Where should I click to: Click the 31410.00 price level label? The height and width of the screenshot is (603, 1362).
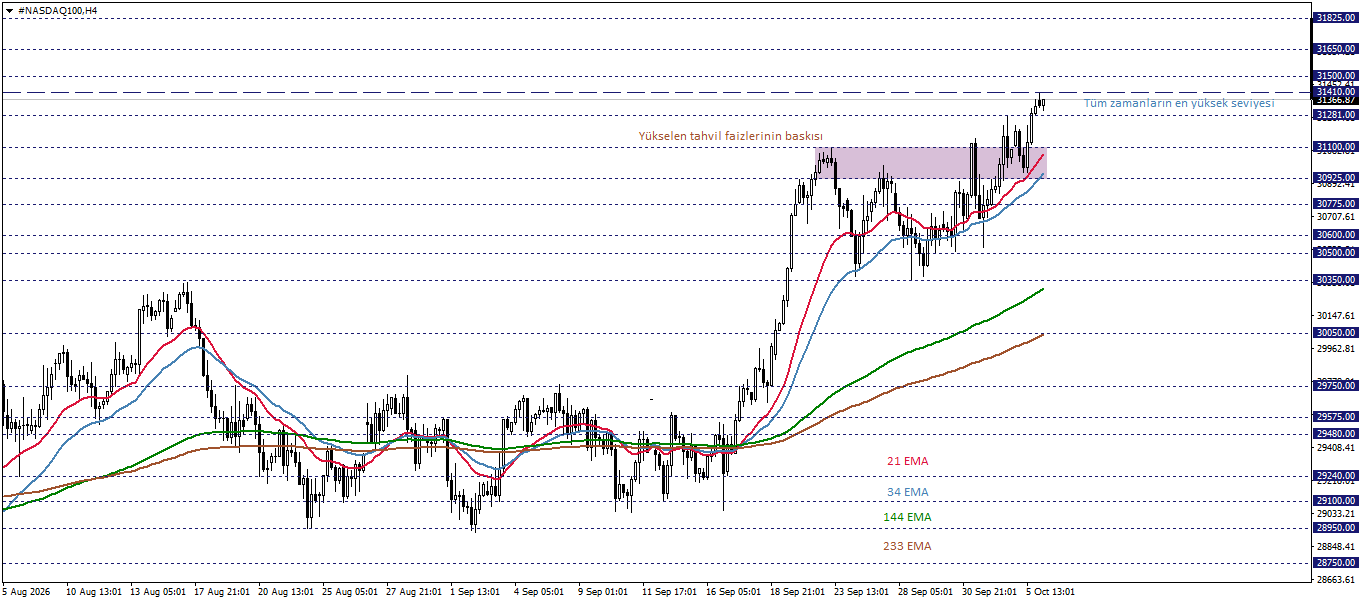click(1335, 91)
